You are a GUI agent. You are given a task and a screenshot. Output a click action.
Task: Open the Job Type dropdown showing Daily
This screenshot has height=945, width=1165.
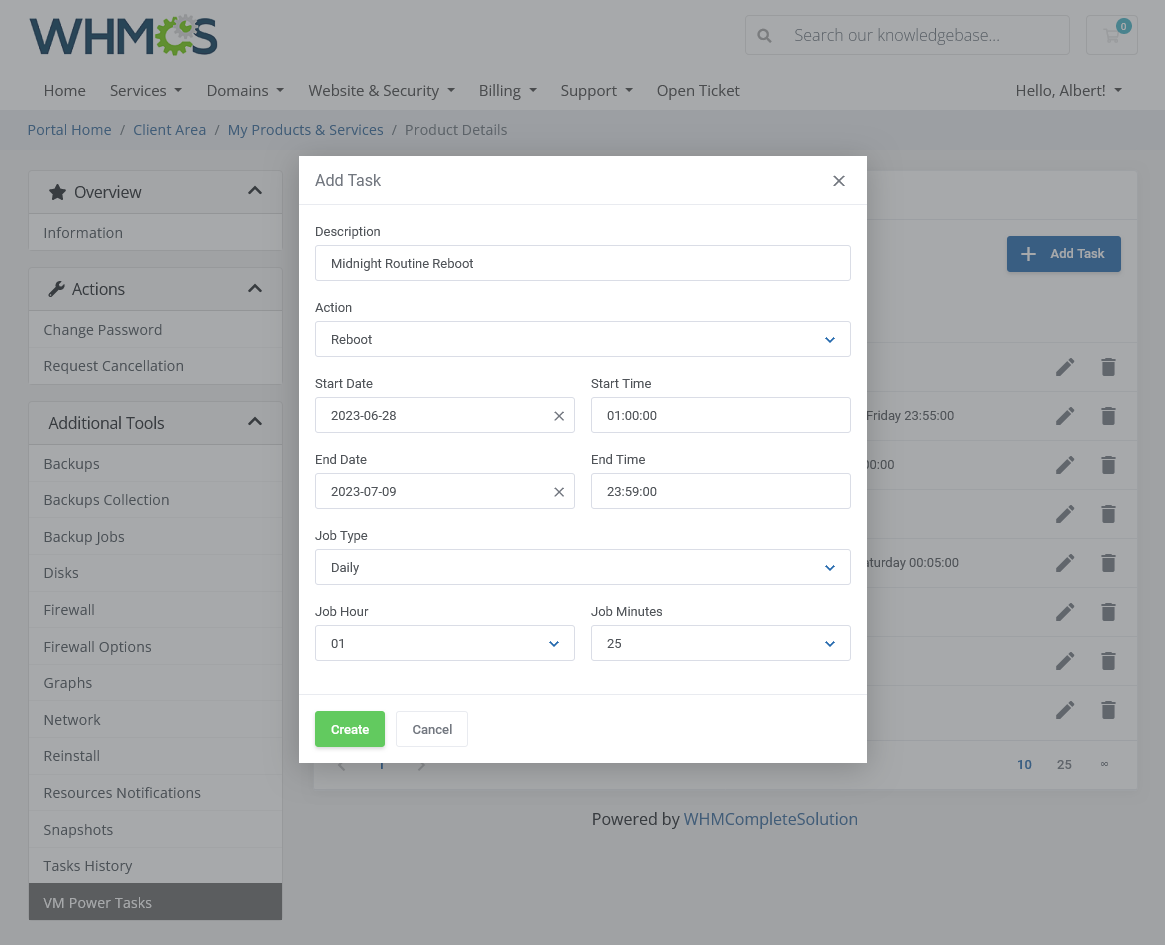coord(582,568)
